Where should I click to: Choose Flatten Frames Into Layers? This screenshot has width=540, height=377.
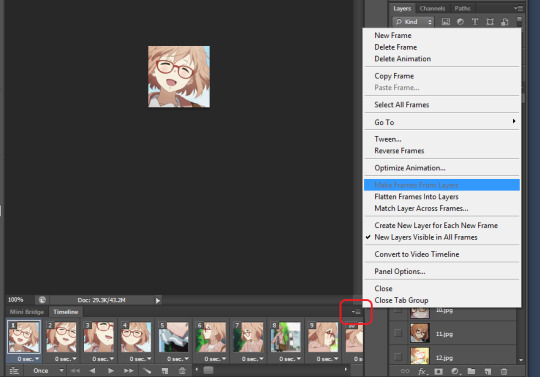pos(442,197)
